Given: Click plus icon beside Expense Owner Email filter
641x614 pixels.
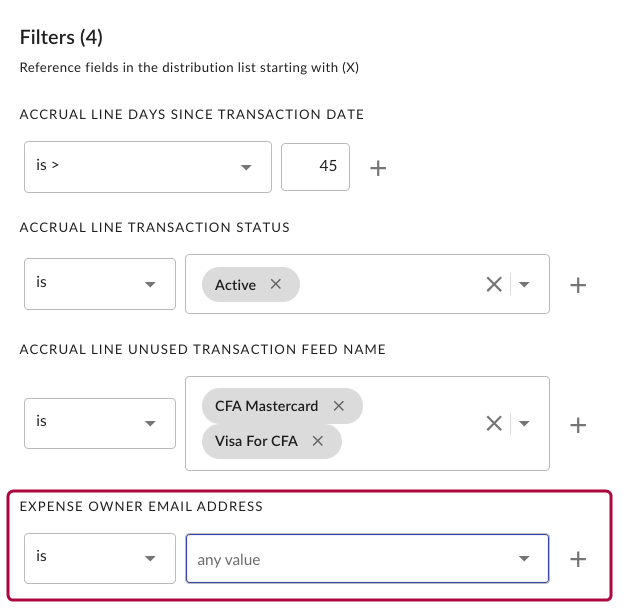Looking at the screenshot, I should tap(577, 559).
